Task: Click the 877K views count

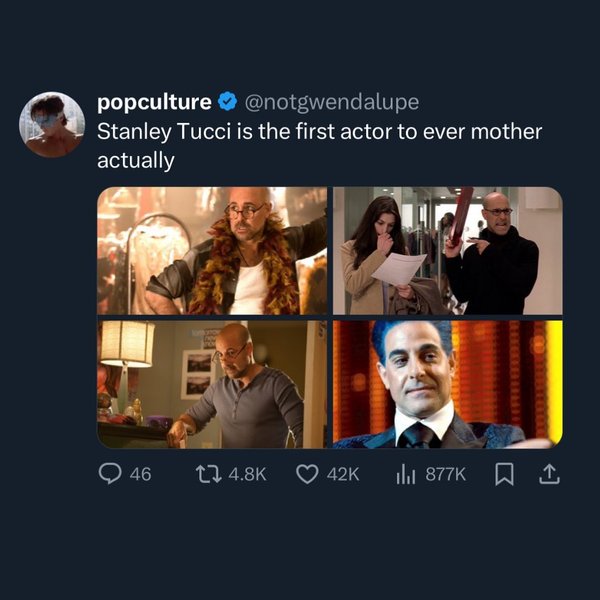Action: point(446,475)
